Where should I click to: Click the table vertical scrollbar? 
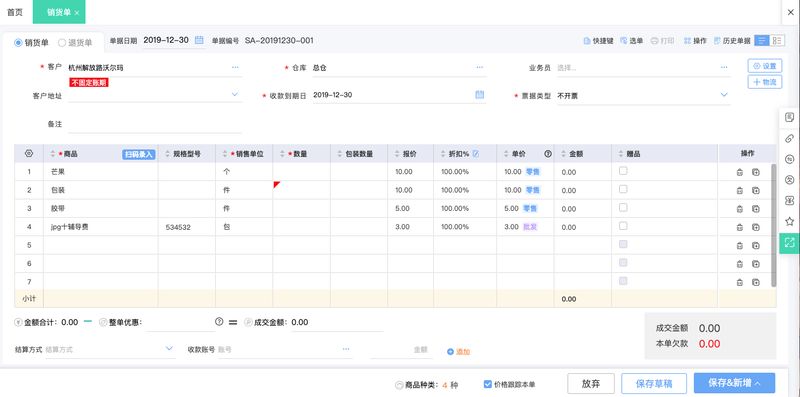point(773,225)
